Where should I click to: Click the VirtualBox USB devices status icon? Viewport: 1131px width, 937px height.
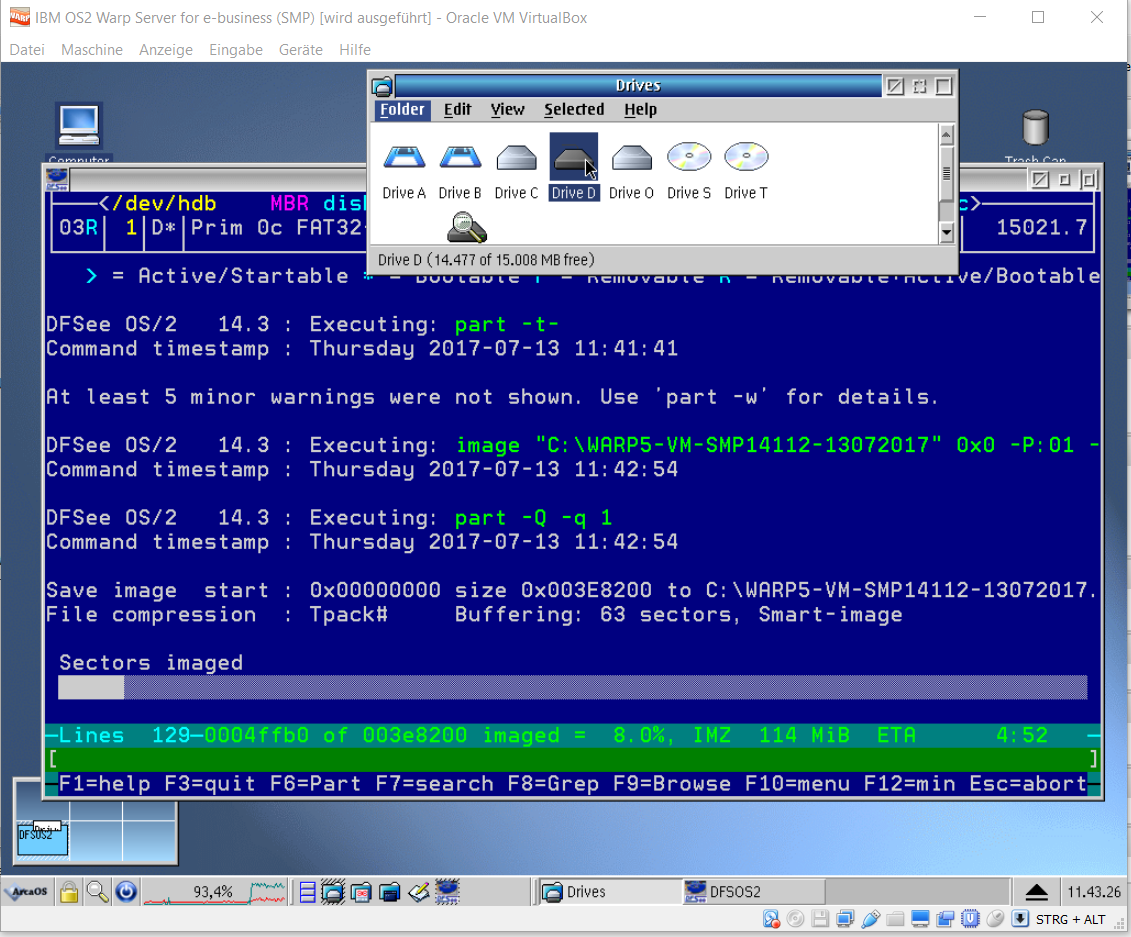tap(871, 919)
